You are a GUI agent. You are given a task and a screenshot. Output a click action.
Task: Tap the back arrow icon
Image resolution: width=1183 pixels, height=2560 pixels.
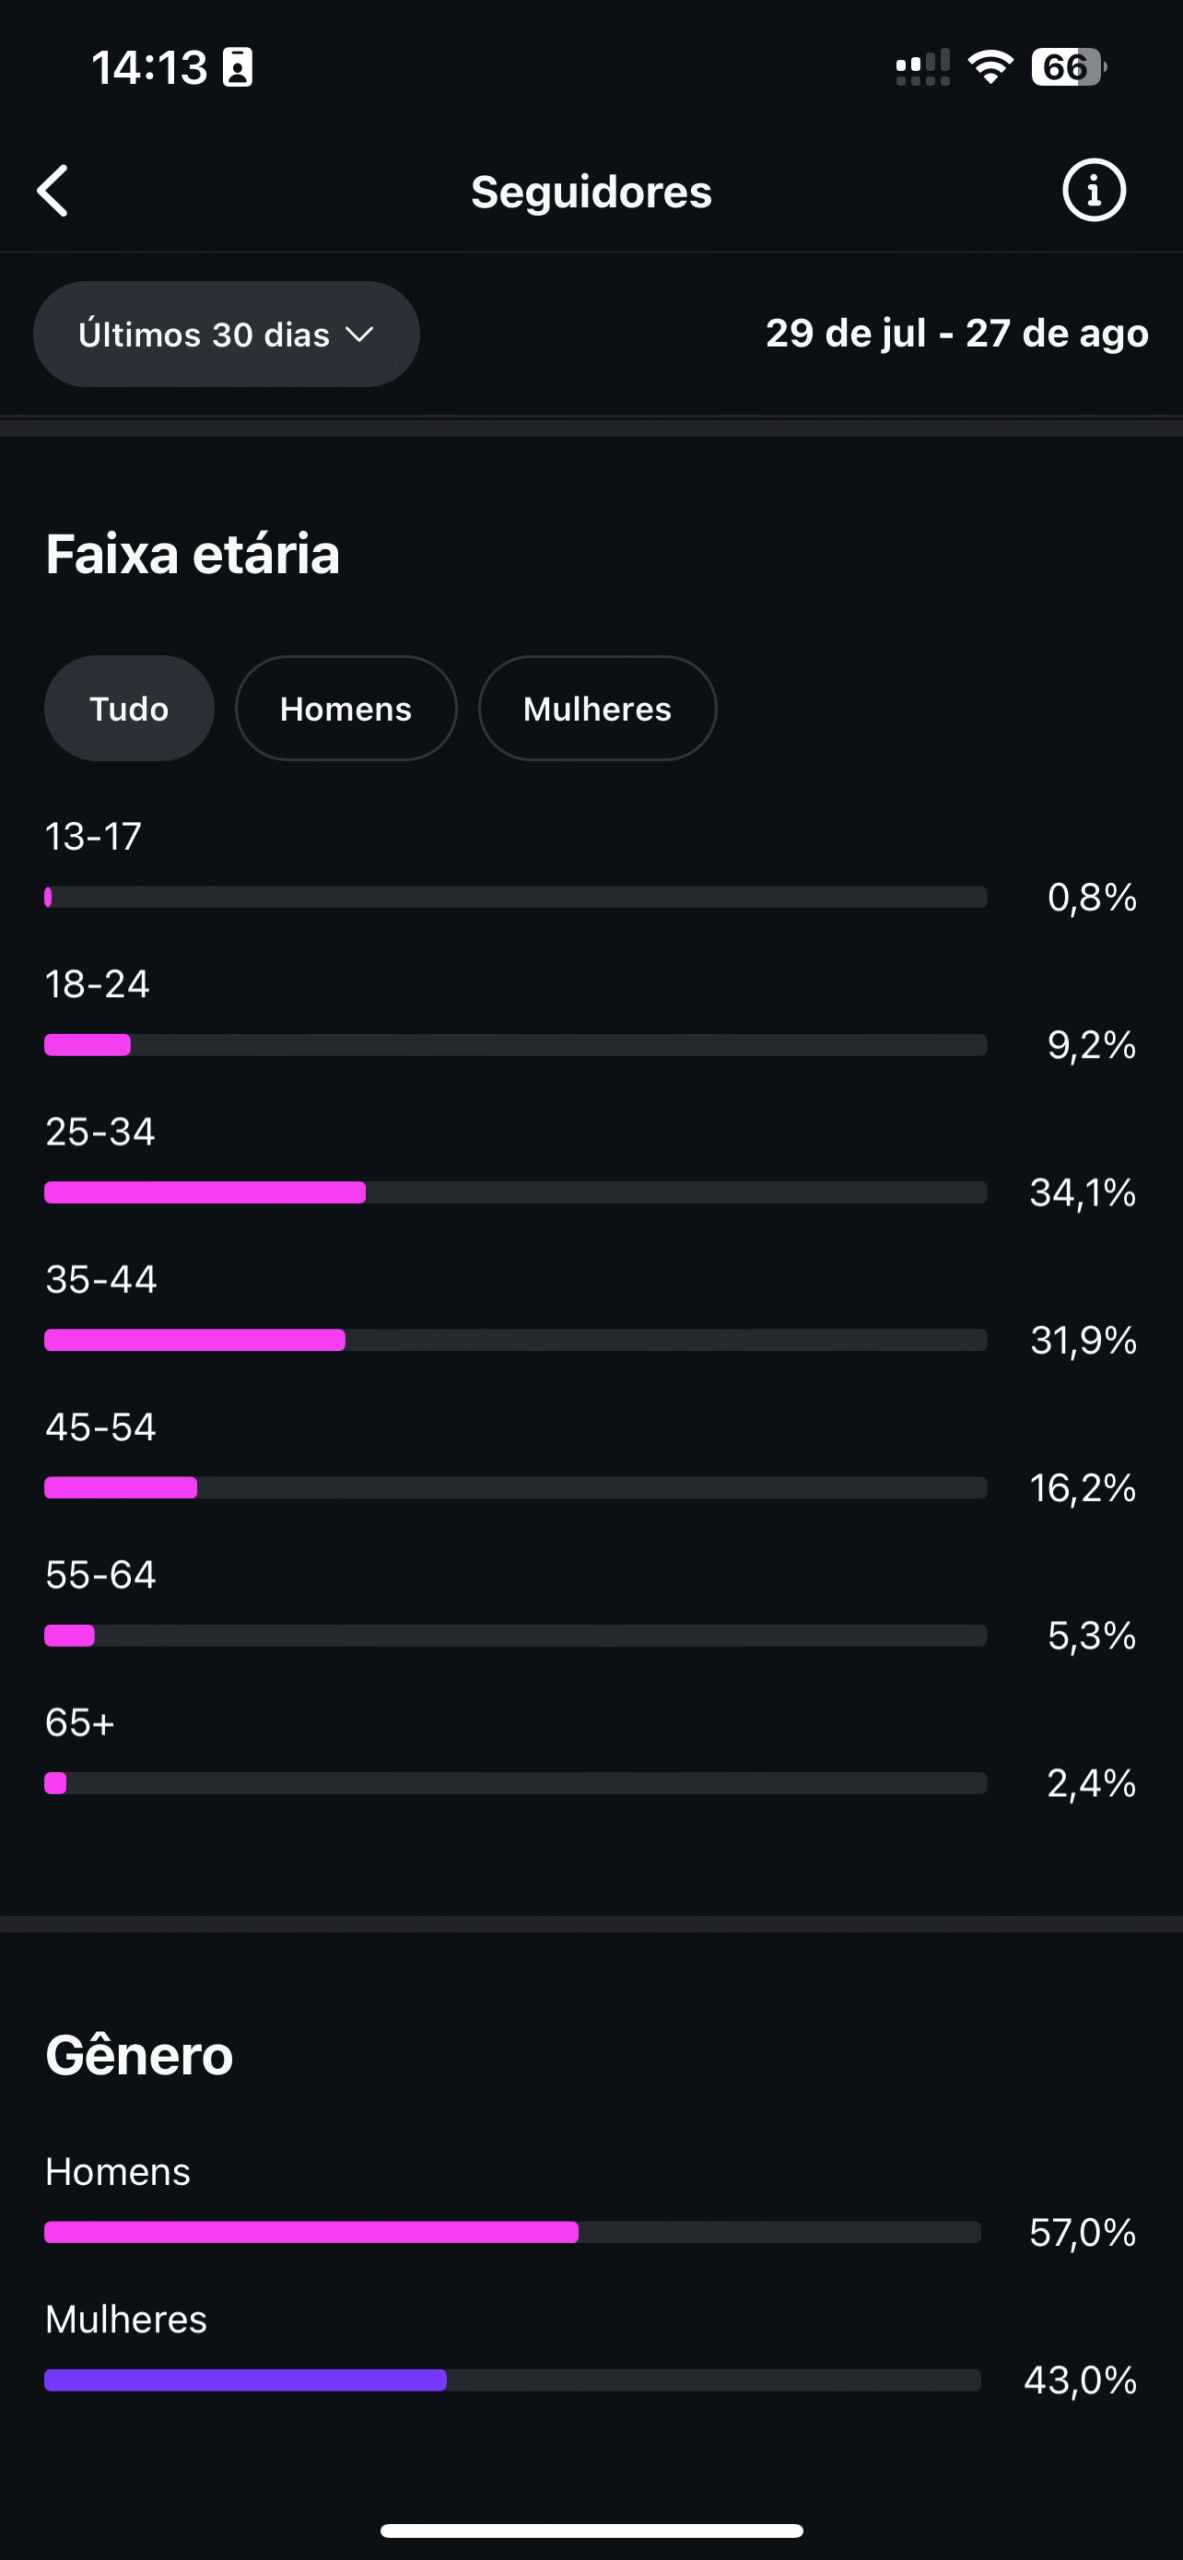pyautogui.click(x=53, y=191)
